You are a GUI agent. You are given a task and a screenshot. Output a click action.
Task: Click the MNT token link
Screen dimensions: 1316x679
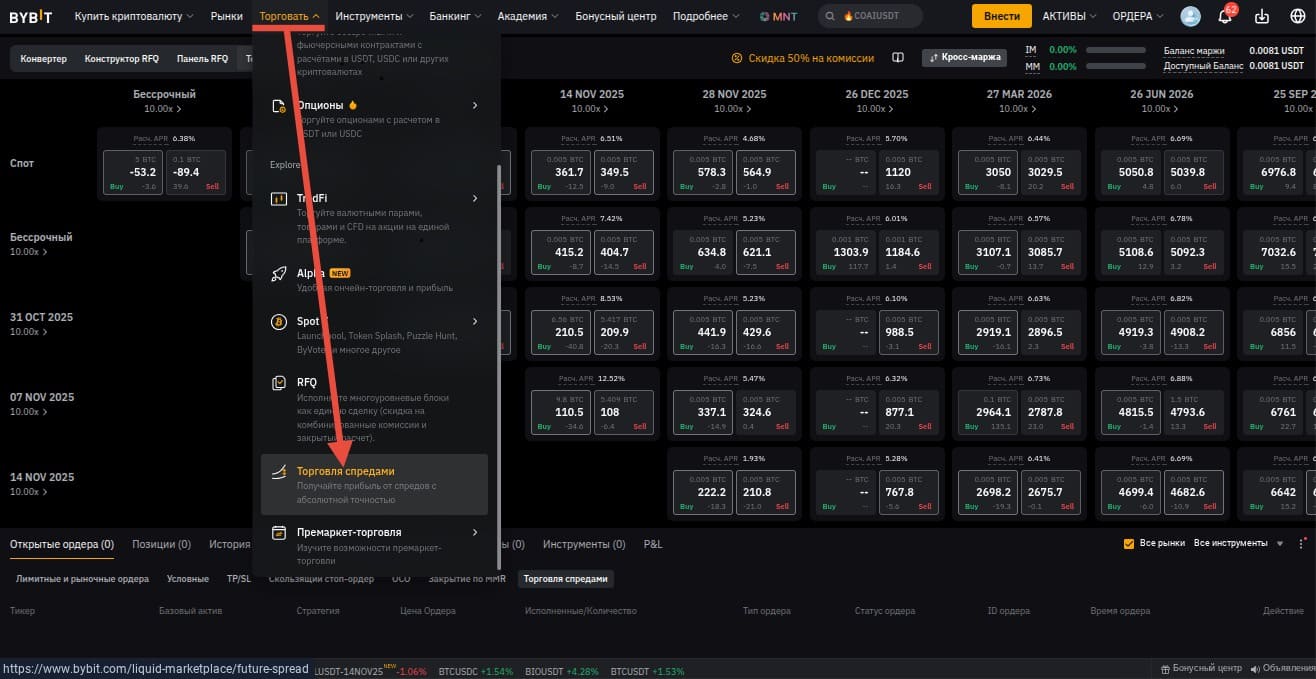780,16
